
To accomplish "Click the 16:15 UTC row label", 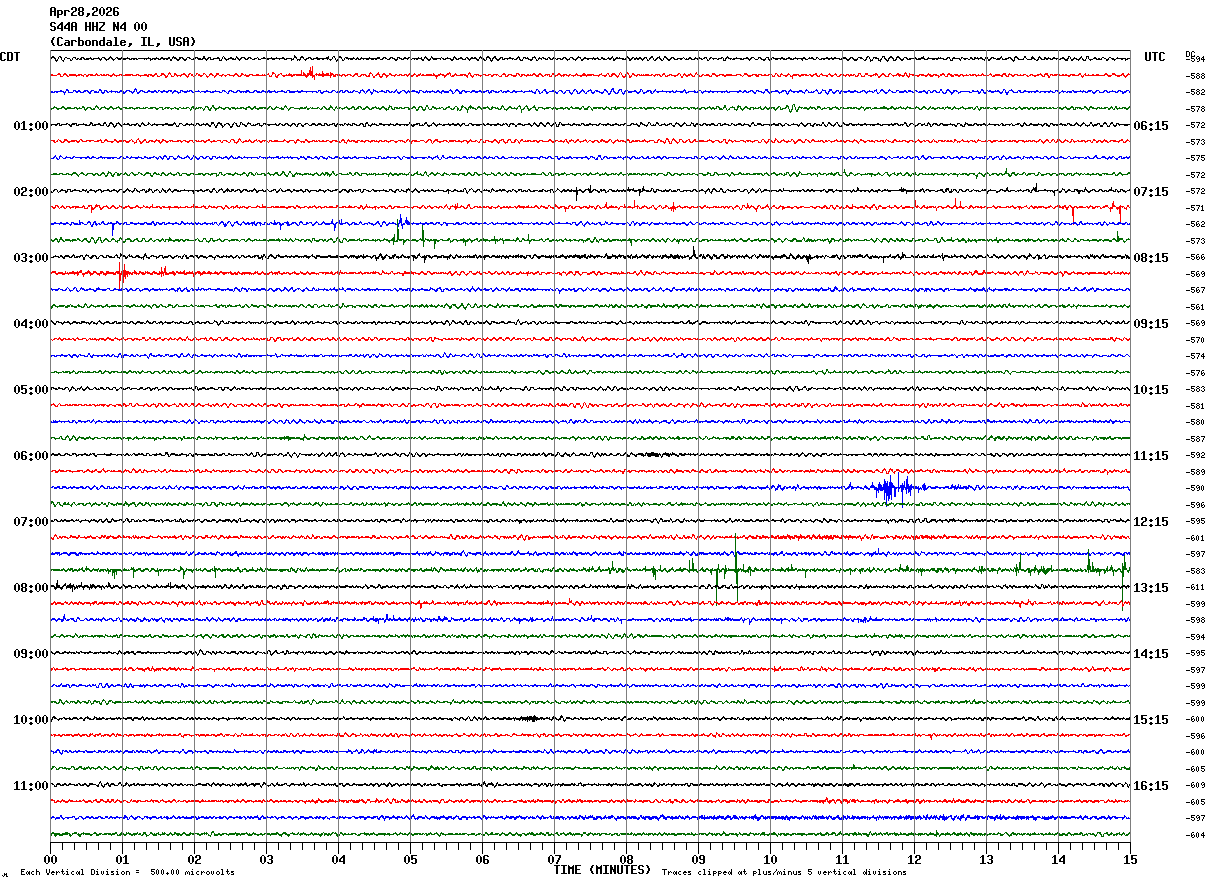I will click(x=1150, y=786).
